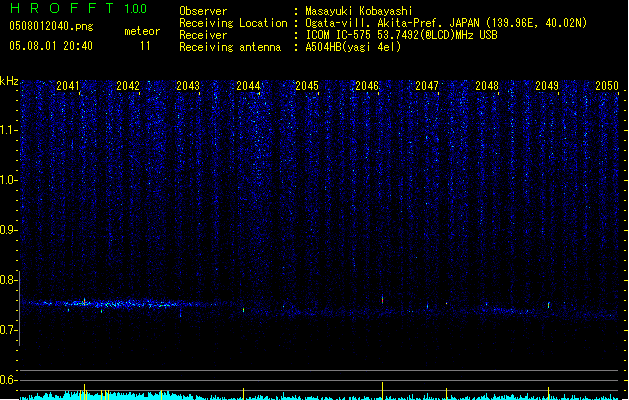Select the antenna value A504HB(yagi 4el)
629x400 pixels.
click(353, 47)
